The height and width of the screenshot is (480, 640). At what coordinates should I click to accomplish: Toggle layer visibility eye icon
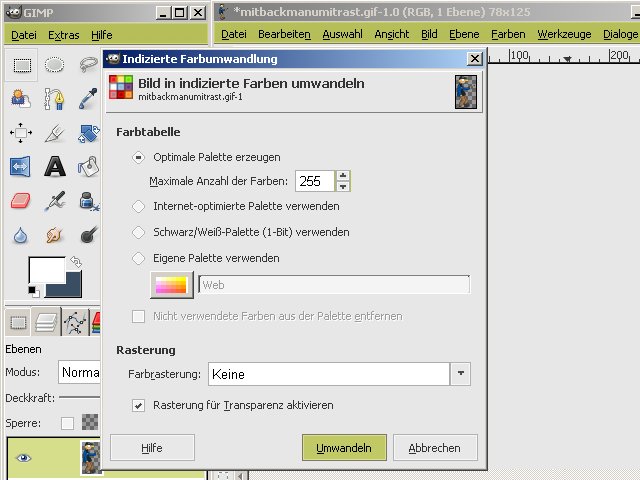pos(24,458)
